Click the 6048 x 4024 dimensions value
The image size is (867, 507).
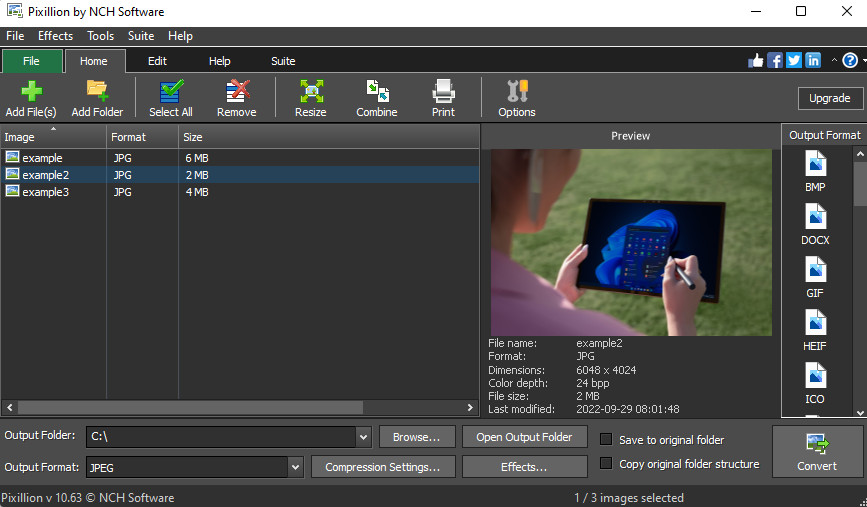(606, 370)
